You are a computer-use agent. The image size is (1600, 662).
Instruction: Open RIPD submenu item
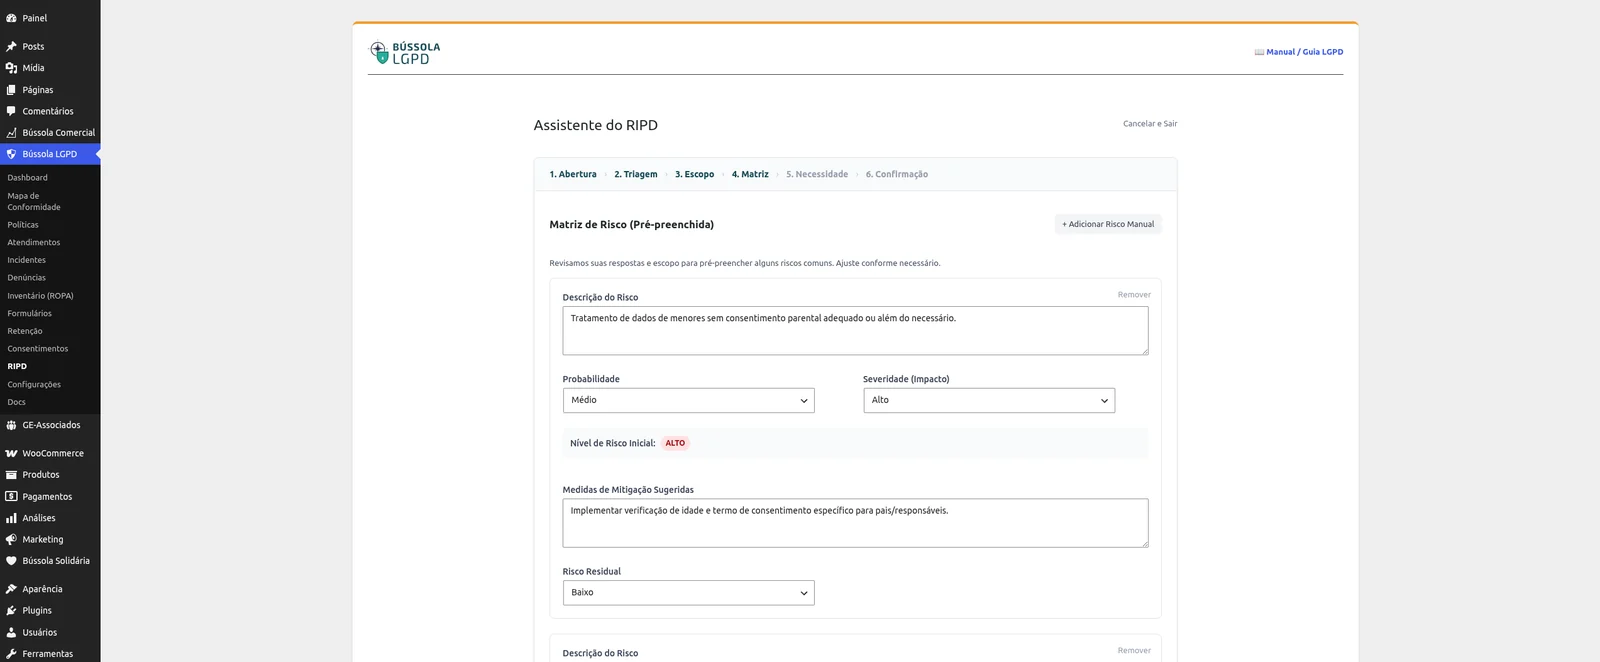17,367
